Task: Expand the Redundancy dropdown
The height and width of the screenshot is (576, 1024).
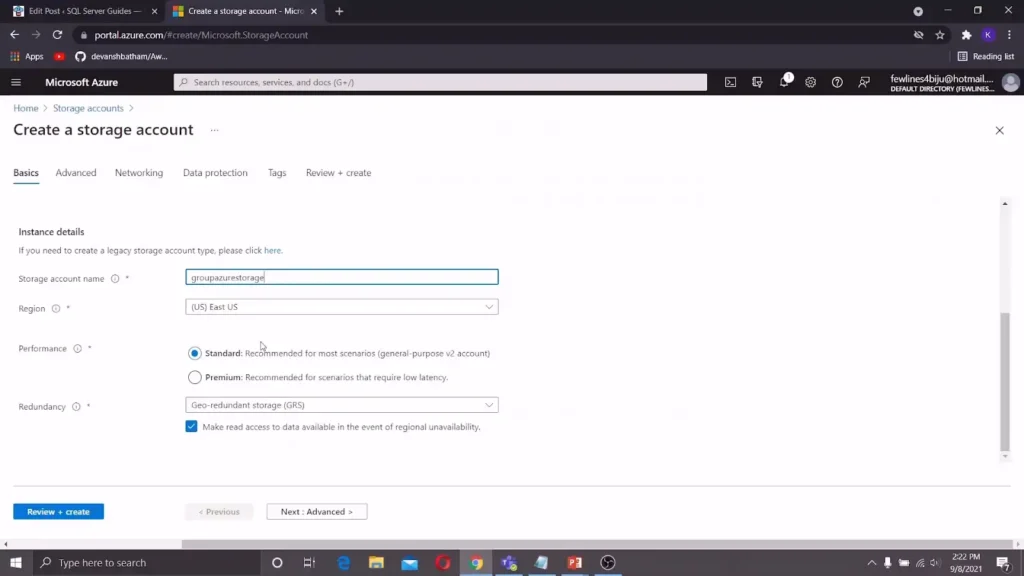Action: [342, 405]
